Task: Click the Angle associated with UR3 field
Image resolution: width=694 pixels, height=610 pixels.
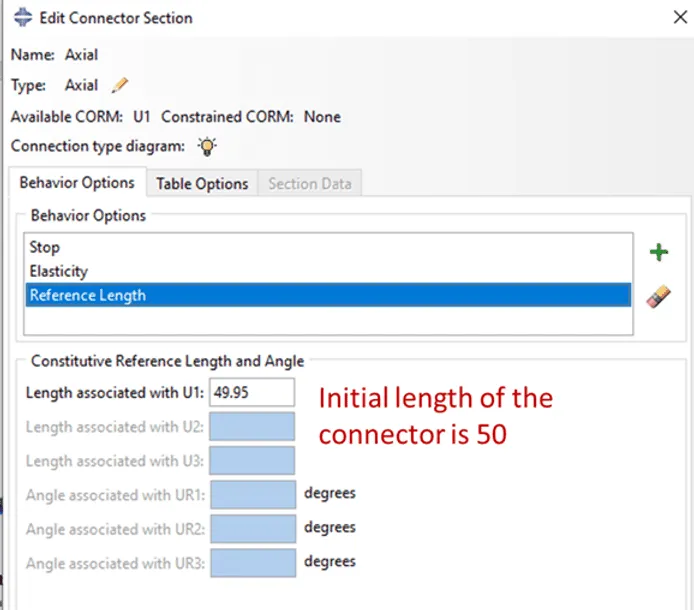Action: coord(253,563)
